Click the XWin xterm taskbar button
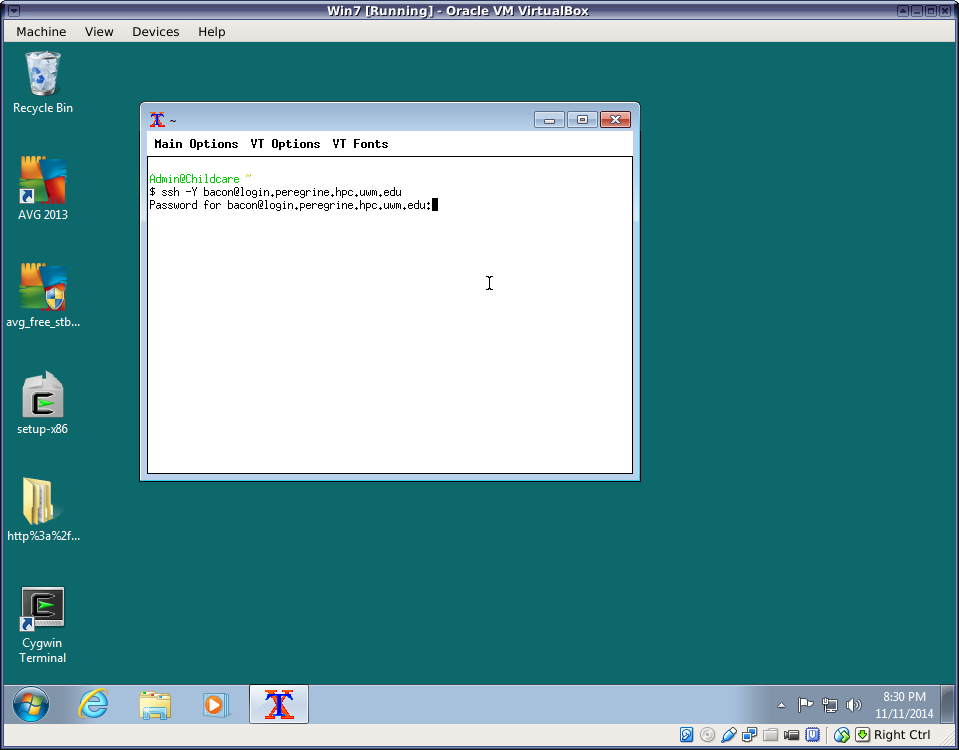959x750 pixels. (x=279, y=704)
